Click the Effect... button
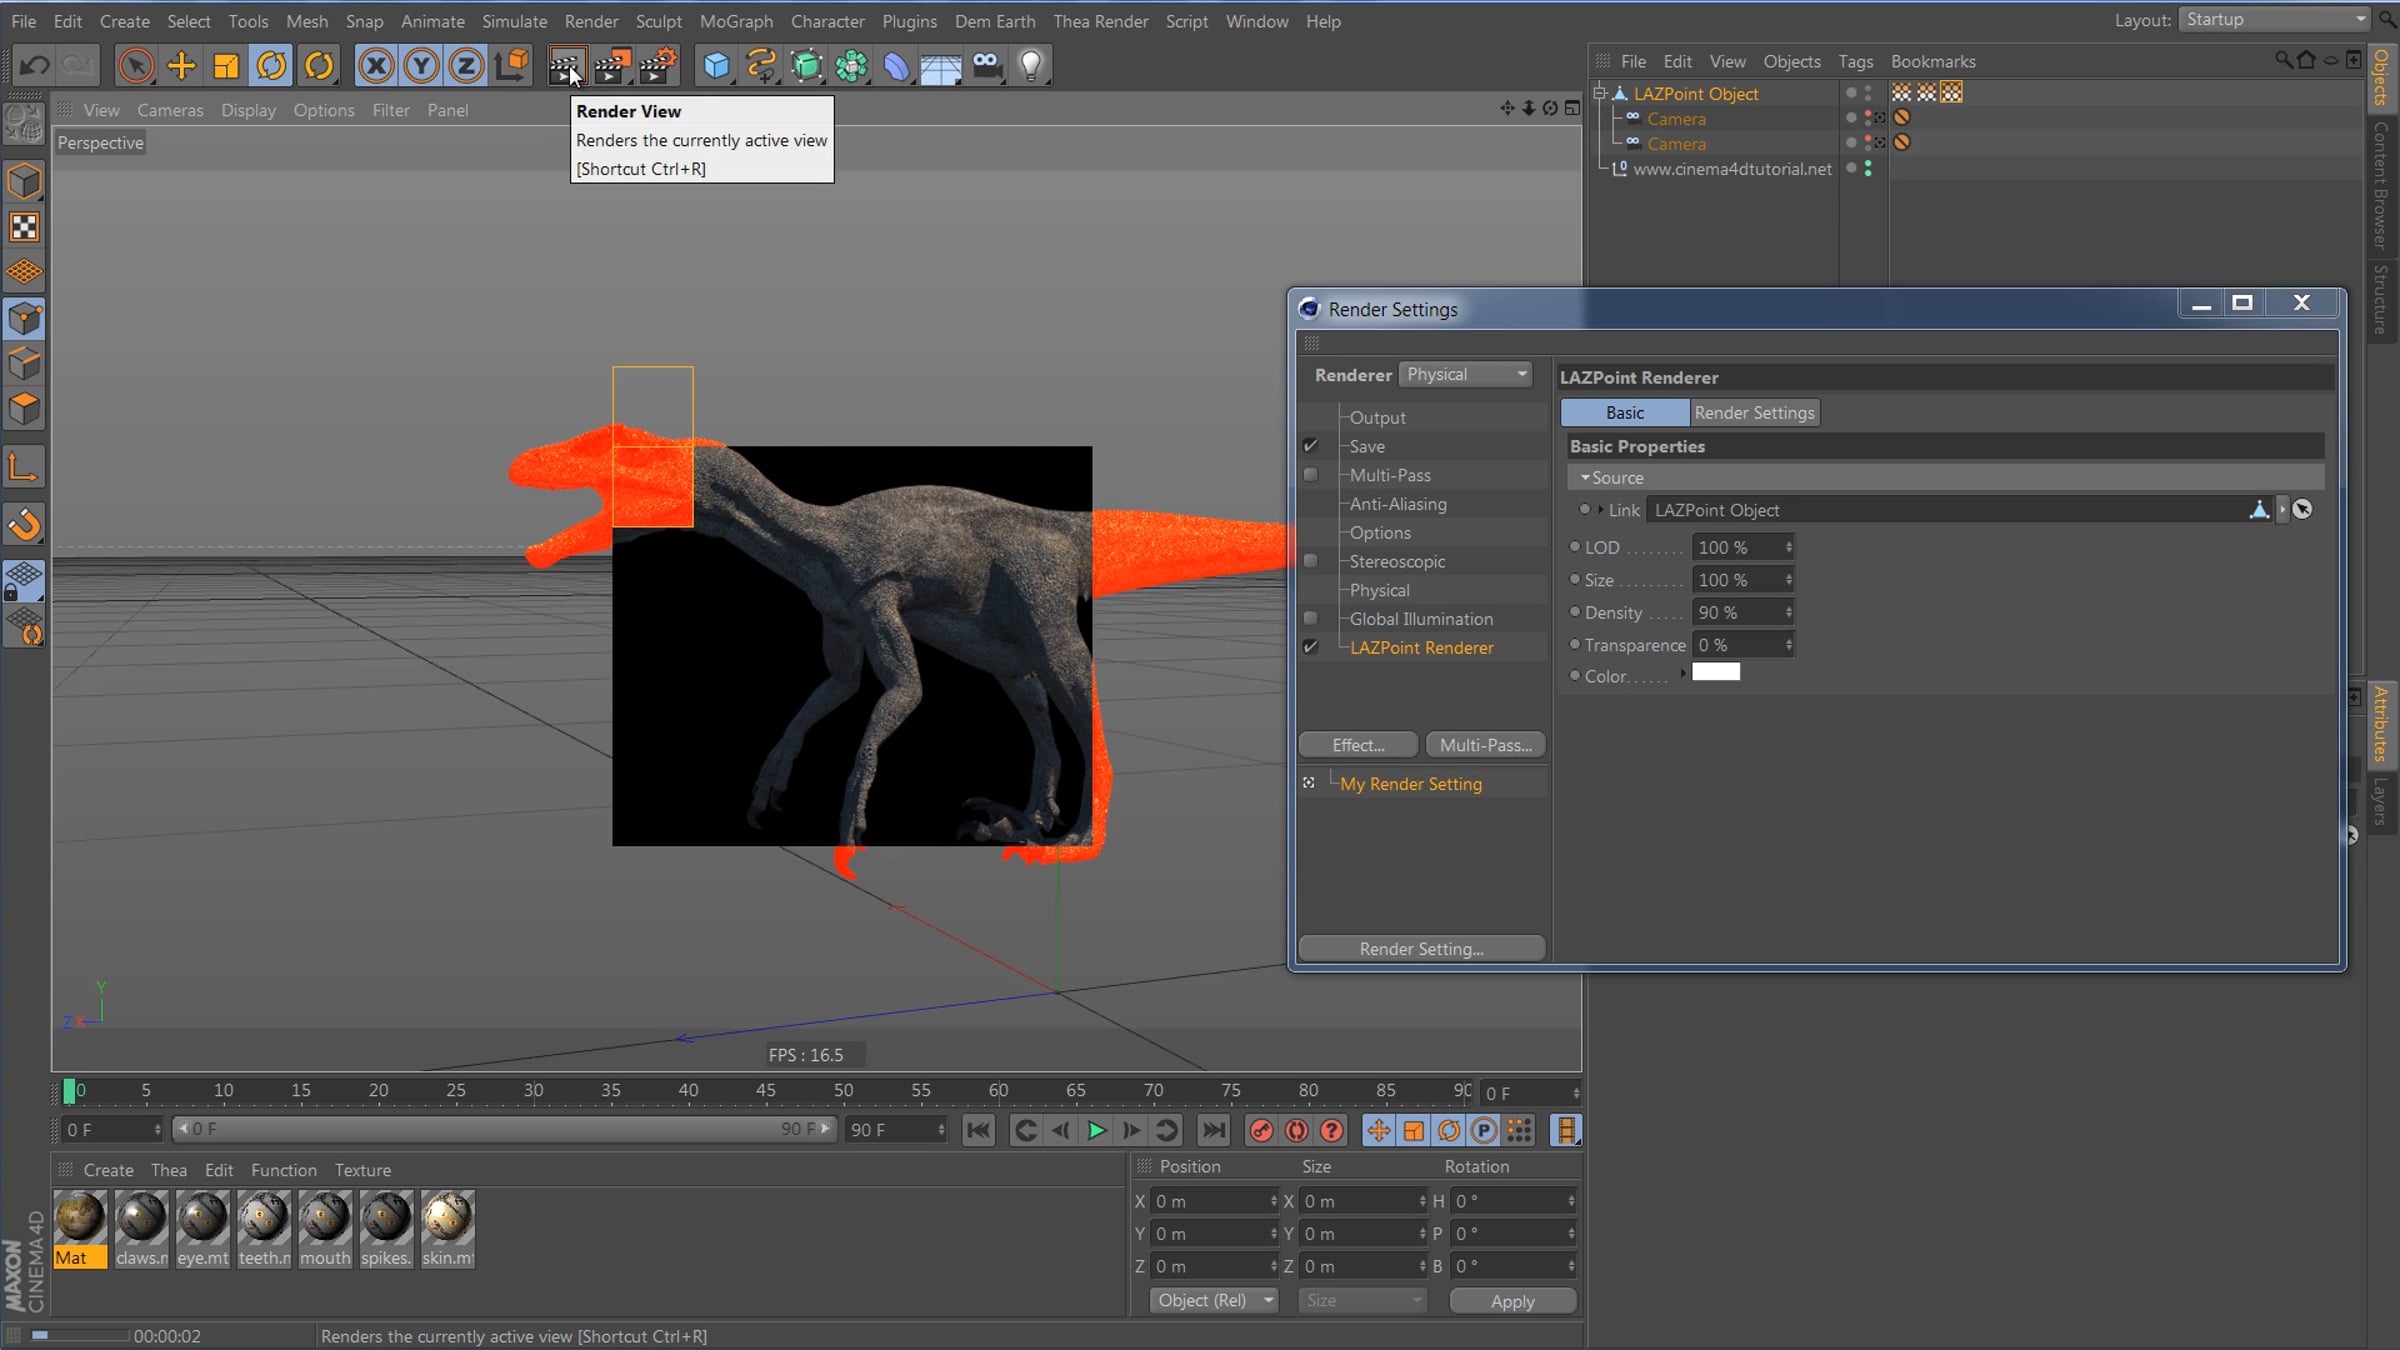This screenshot has height=1350, width=2400. [x=1358, y=745]
